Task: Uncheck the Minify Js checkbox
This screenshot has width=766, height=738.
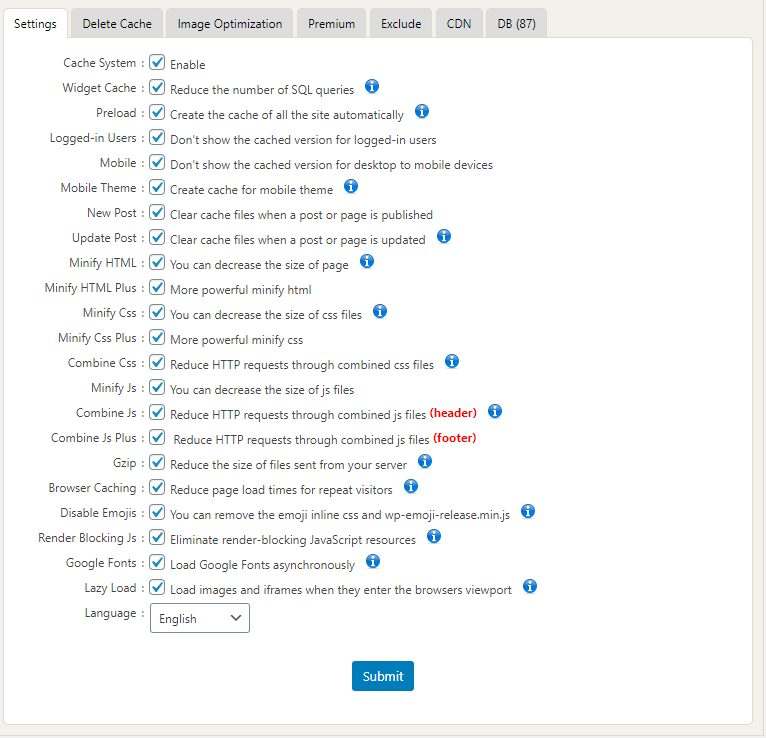Action: 158,388
